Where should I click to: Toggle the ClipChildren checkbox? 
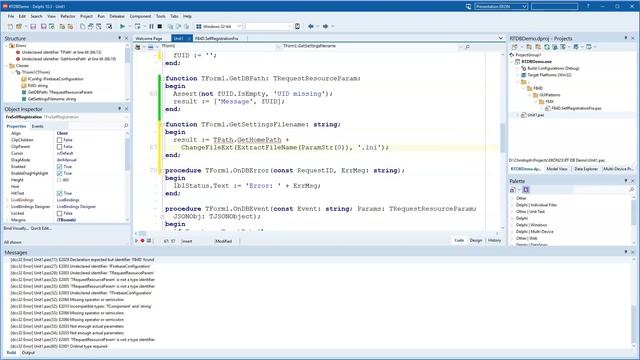(60, 140)
